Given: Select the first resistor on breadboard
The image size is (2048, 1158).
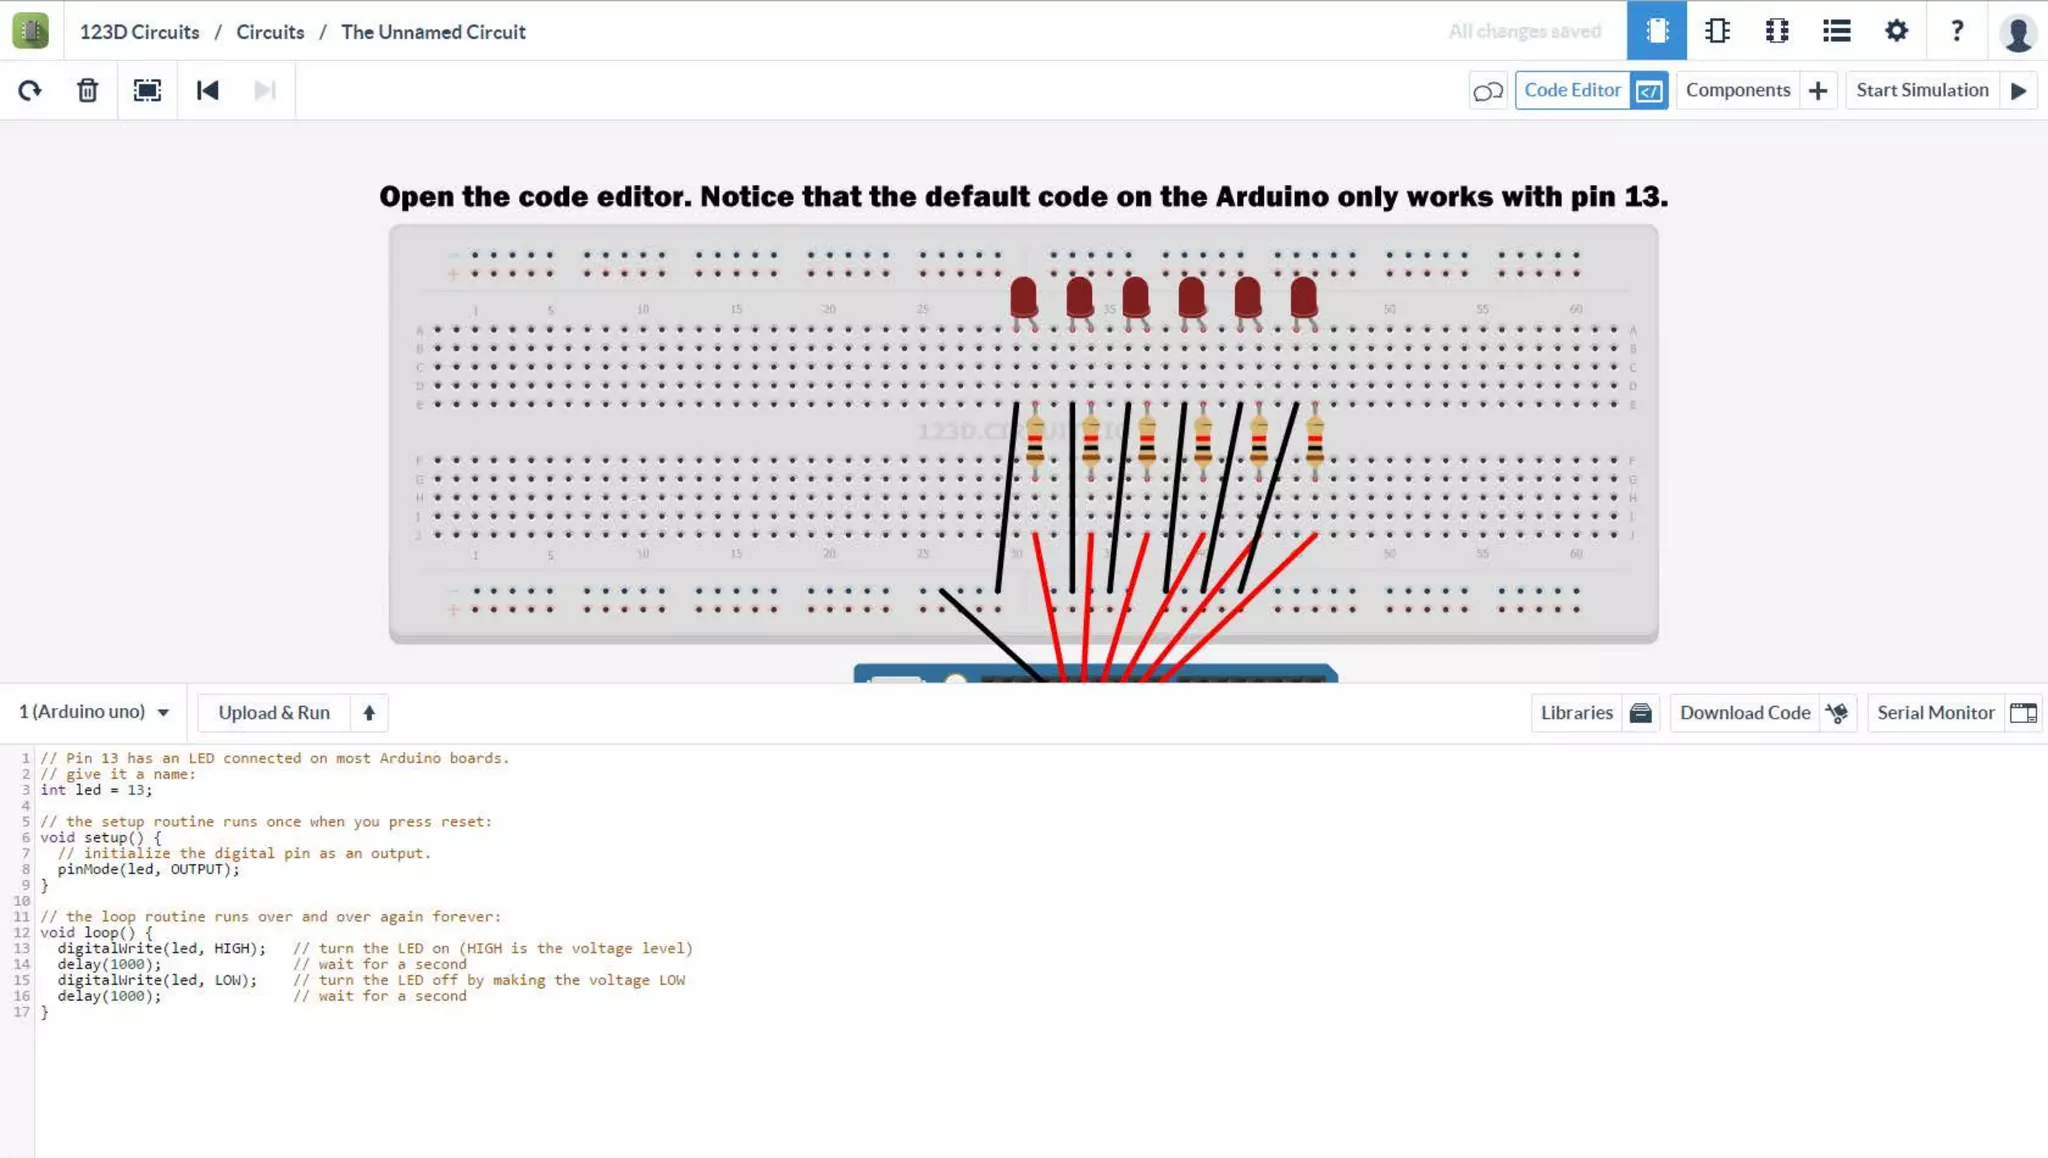Looking at the screenshot, I should (x=1035, y=440).
